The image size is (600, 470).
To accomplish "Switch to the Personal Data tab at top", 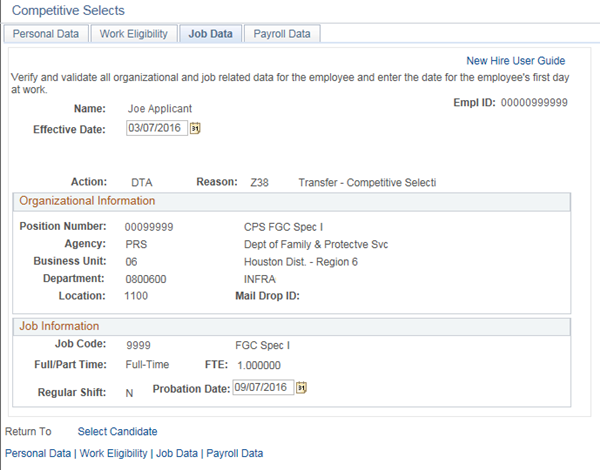I will (x=45, y=33).
